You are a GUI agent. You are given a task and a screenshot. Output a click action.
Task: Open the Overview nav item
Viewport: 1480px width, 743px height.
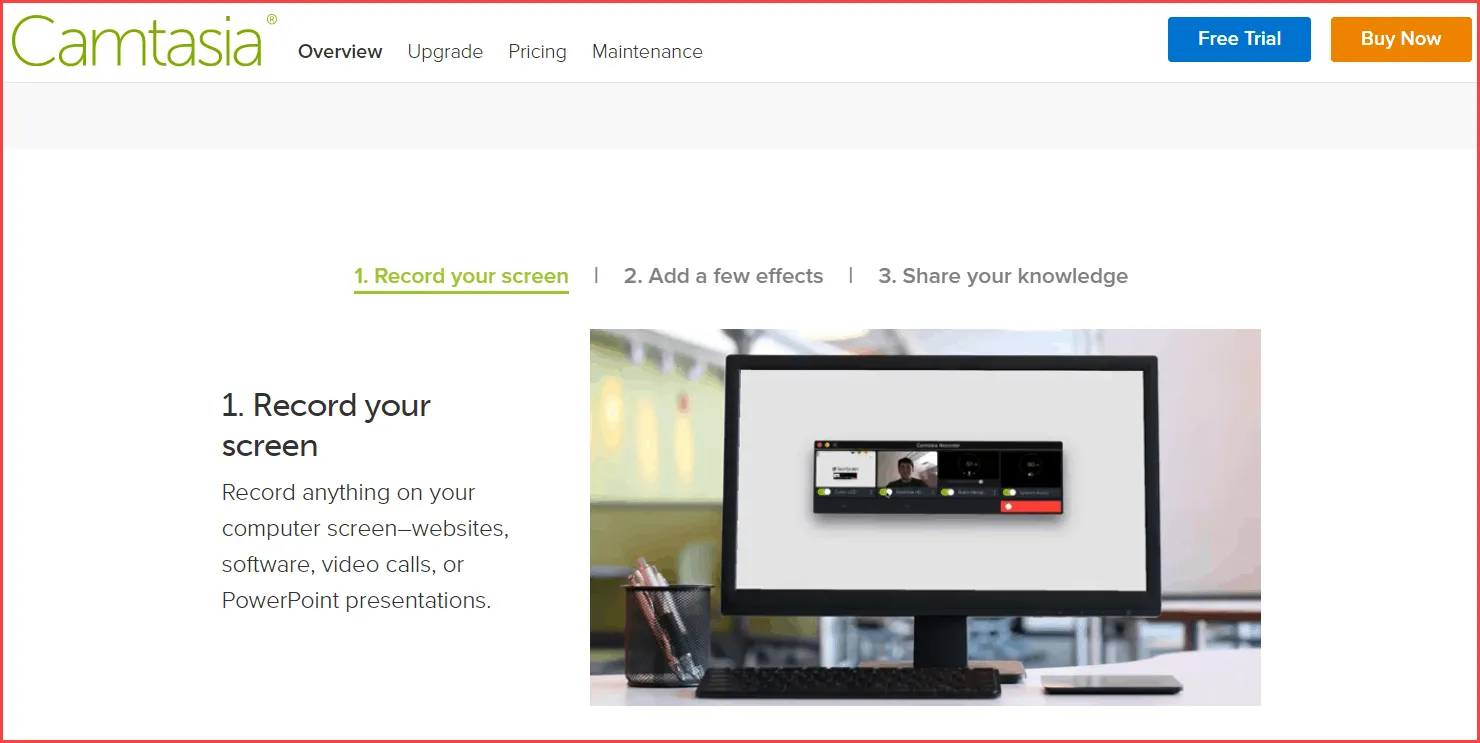coord(340,51)
